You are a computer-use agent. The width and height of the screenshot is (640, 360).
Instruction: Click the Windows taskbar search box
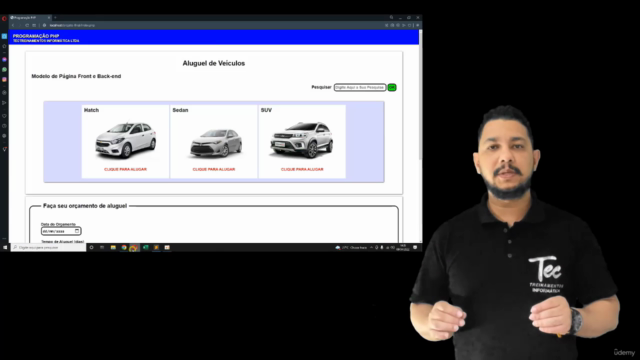click(48, 247)
